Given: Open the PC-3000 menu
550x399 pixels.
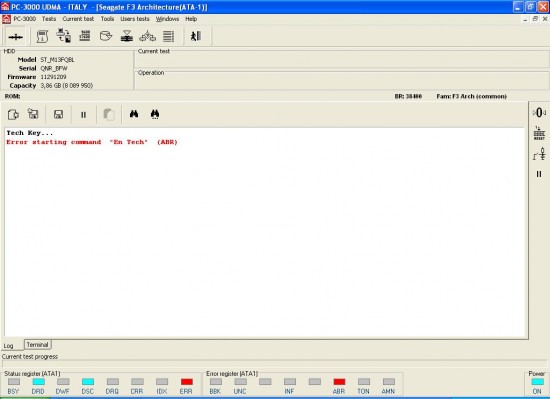Looking at the screenshot, I should [25, 19].
